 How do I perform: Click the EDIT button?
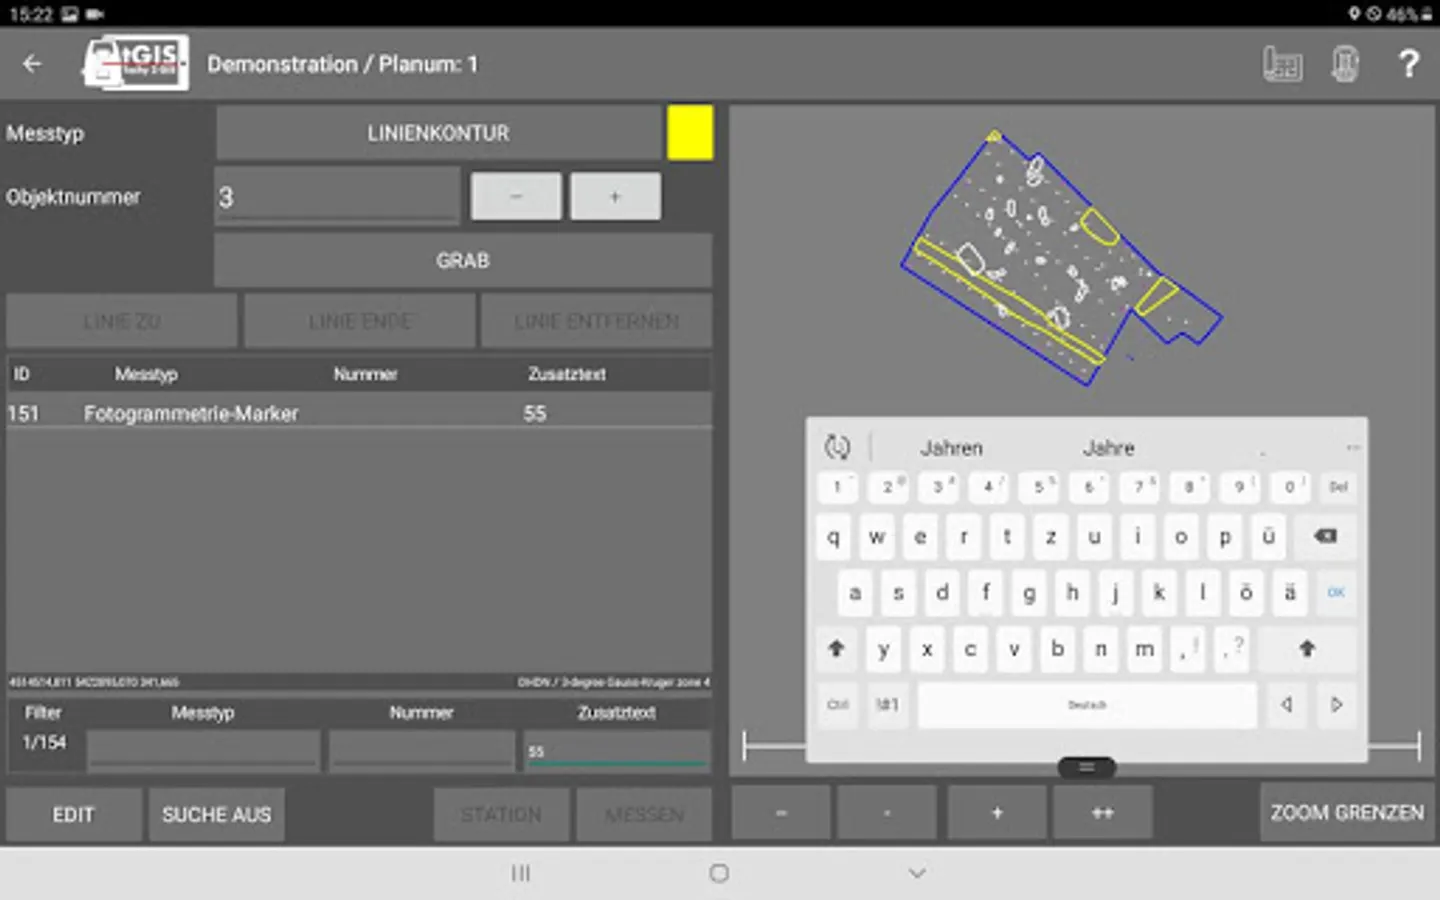[x=74, y=814]
